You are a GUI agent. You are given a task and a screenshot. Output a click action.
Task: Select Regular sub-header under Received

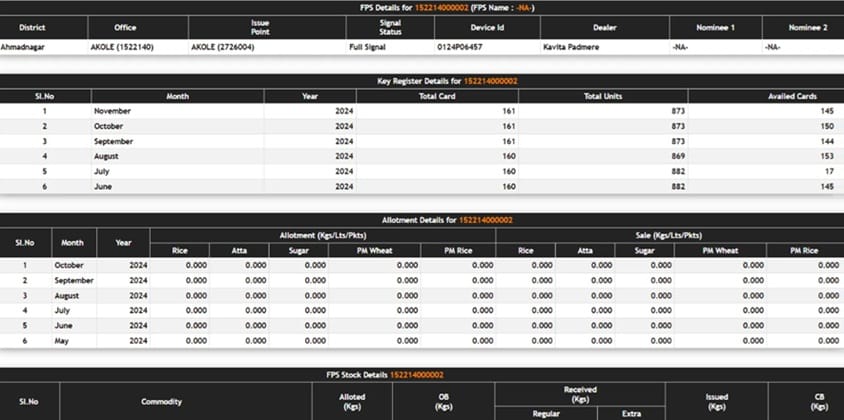point(546,414)
